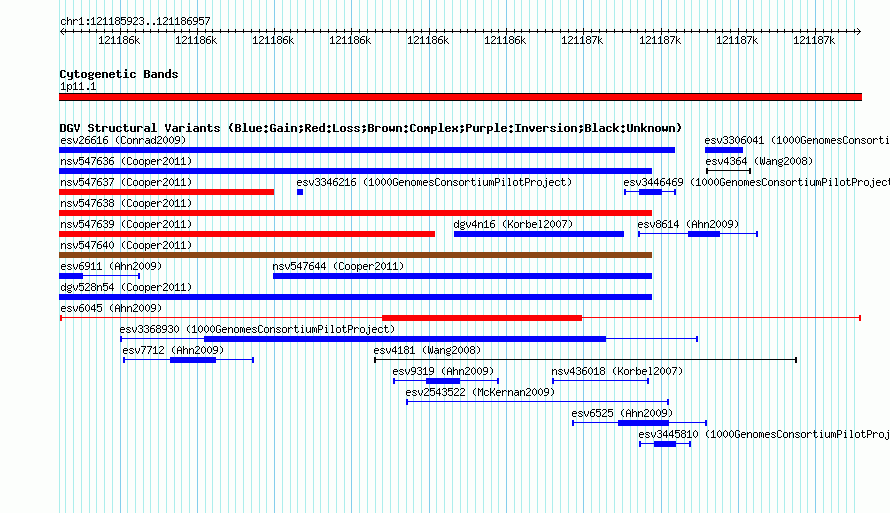Open the nsv547636 (Cooper2011) label

pyautogui.click(x=126, y=161)
